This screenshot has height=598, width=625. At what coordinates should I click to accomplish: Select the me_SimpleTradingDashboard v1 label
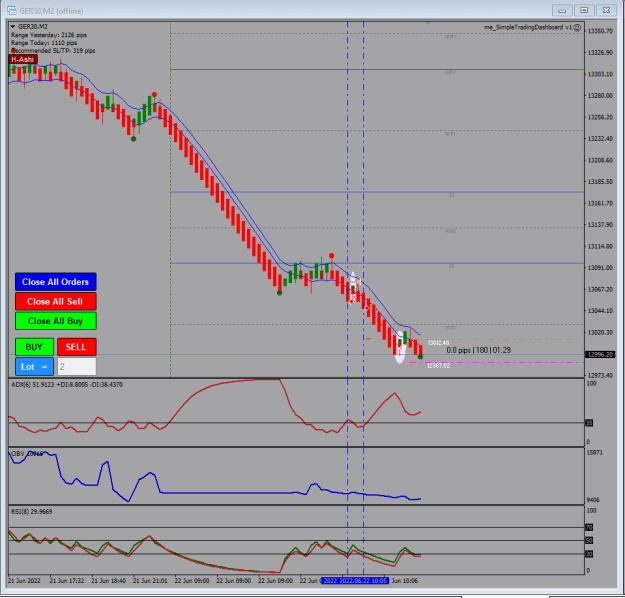coord(528,27)
